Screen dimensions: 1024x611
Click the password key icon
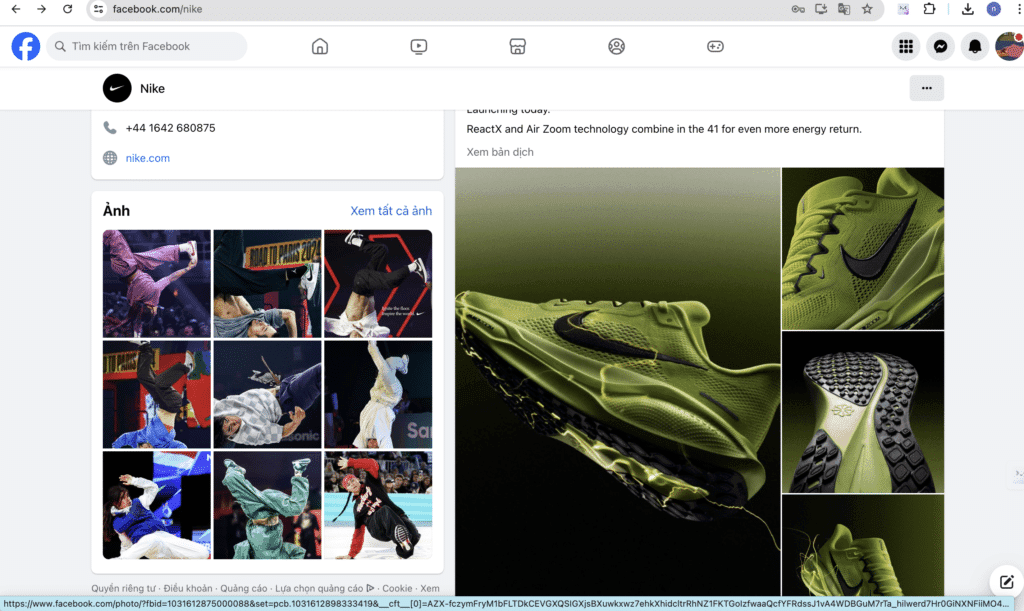click(x=798, y=9)
